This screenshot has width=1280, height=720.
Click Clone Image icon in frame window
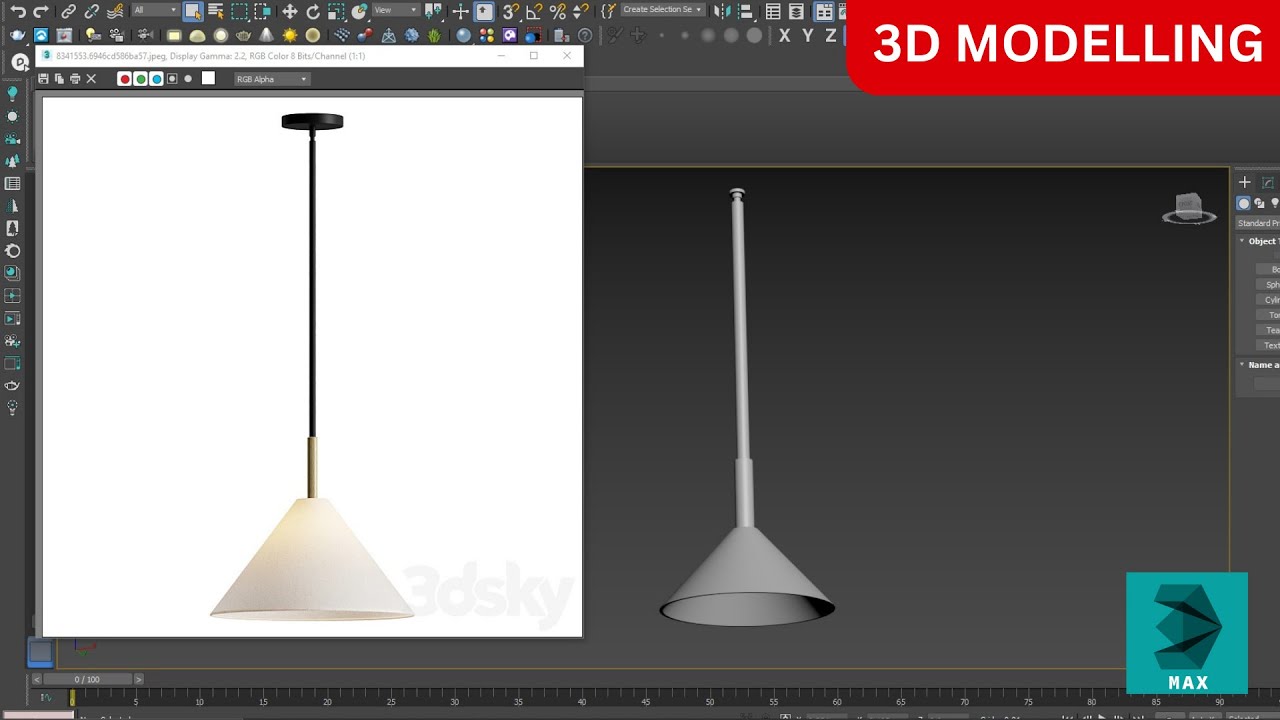[59, 78]
